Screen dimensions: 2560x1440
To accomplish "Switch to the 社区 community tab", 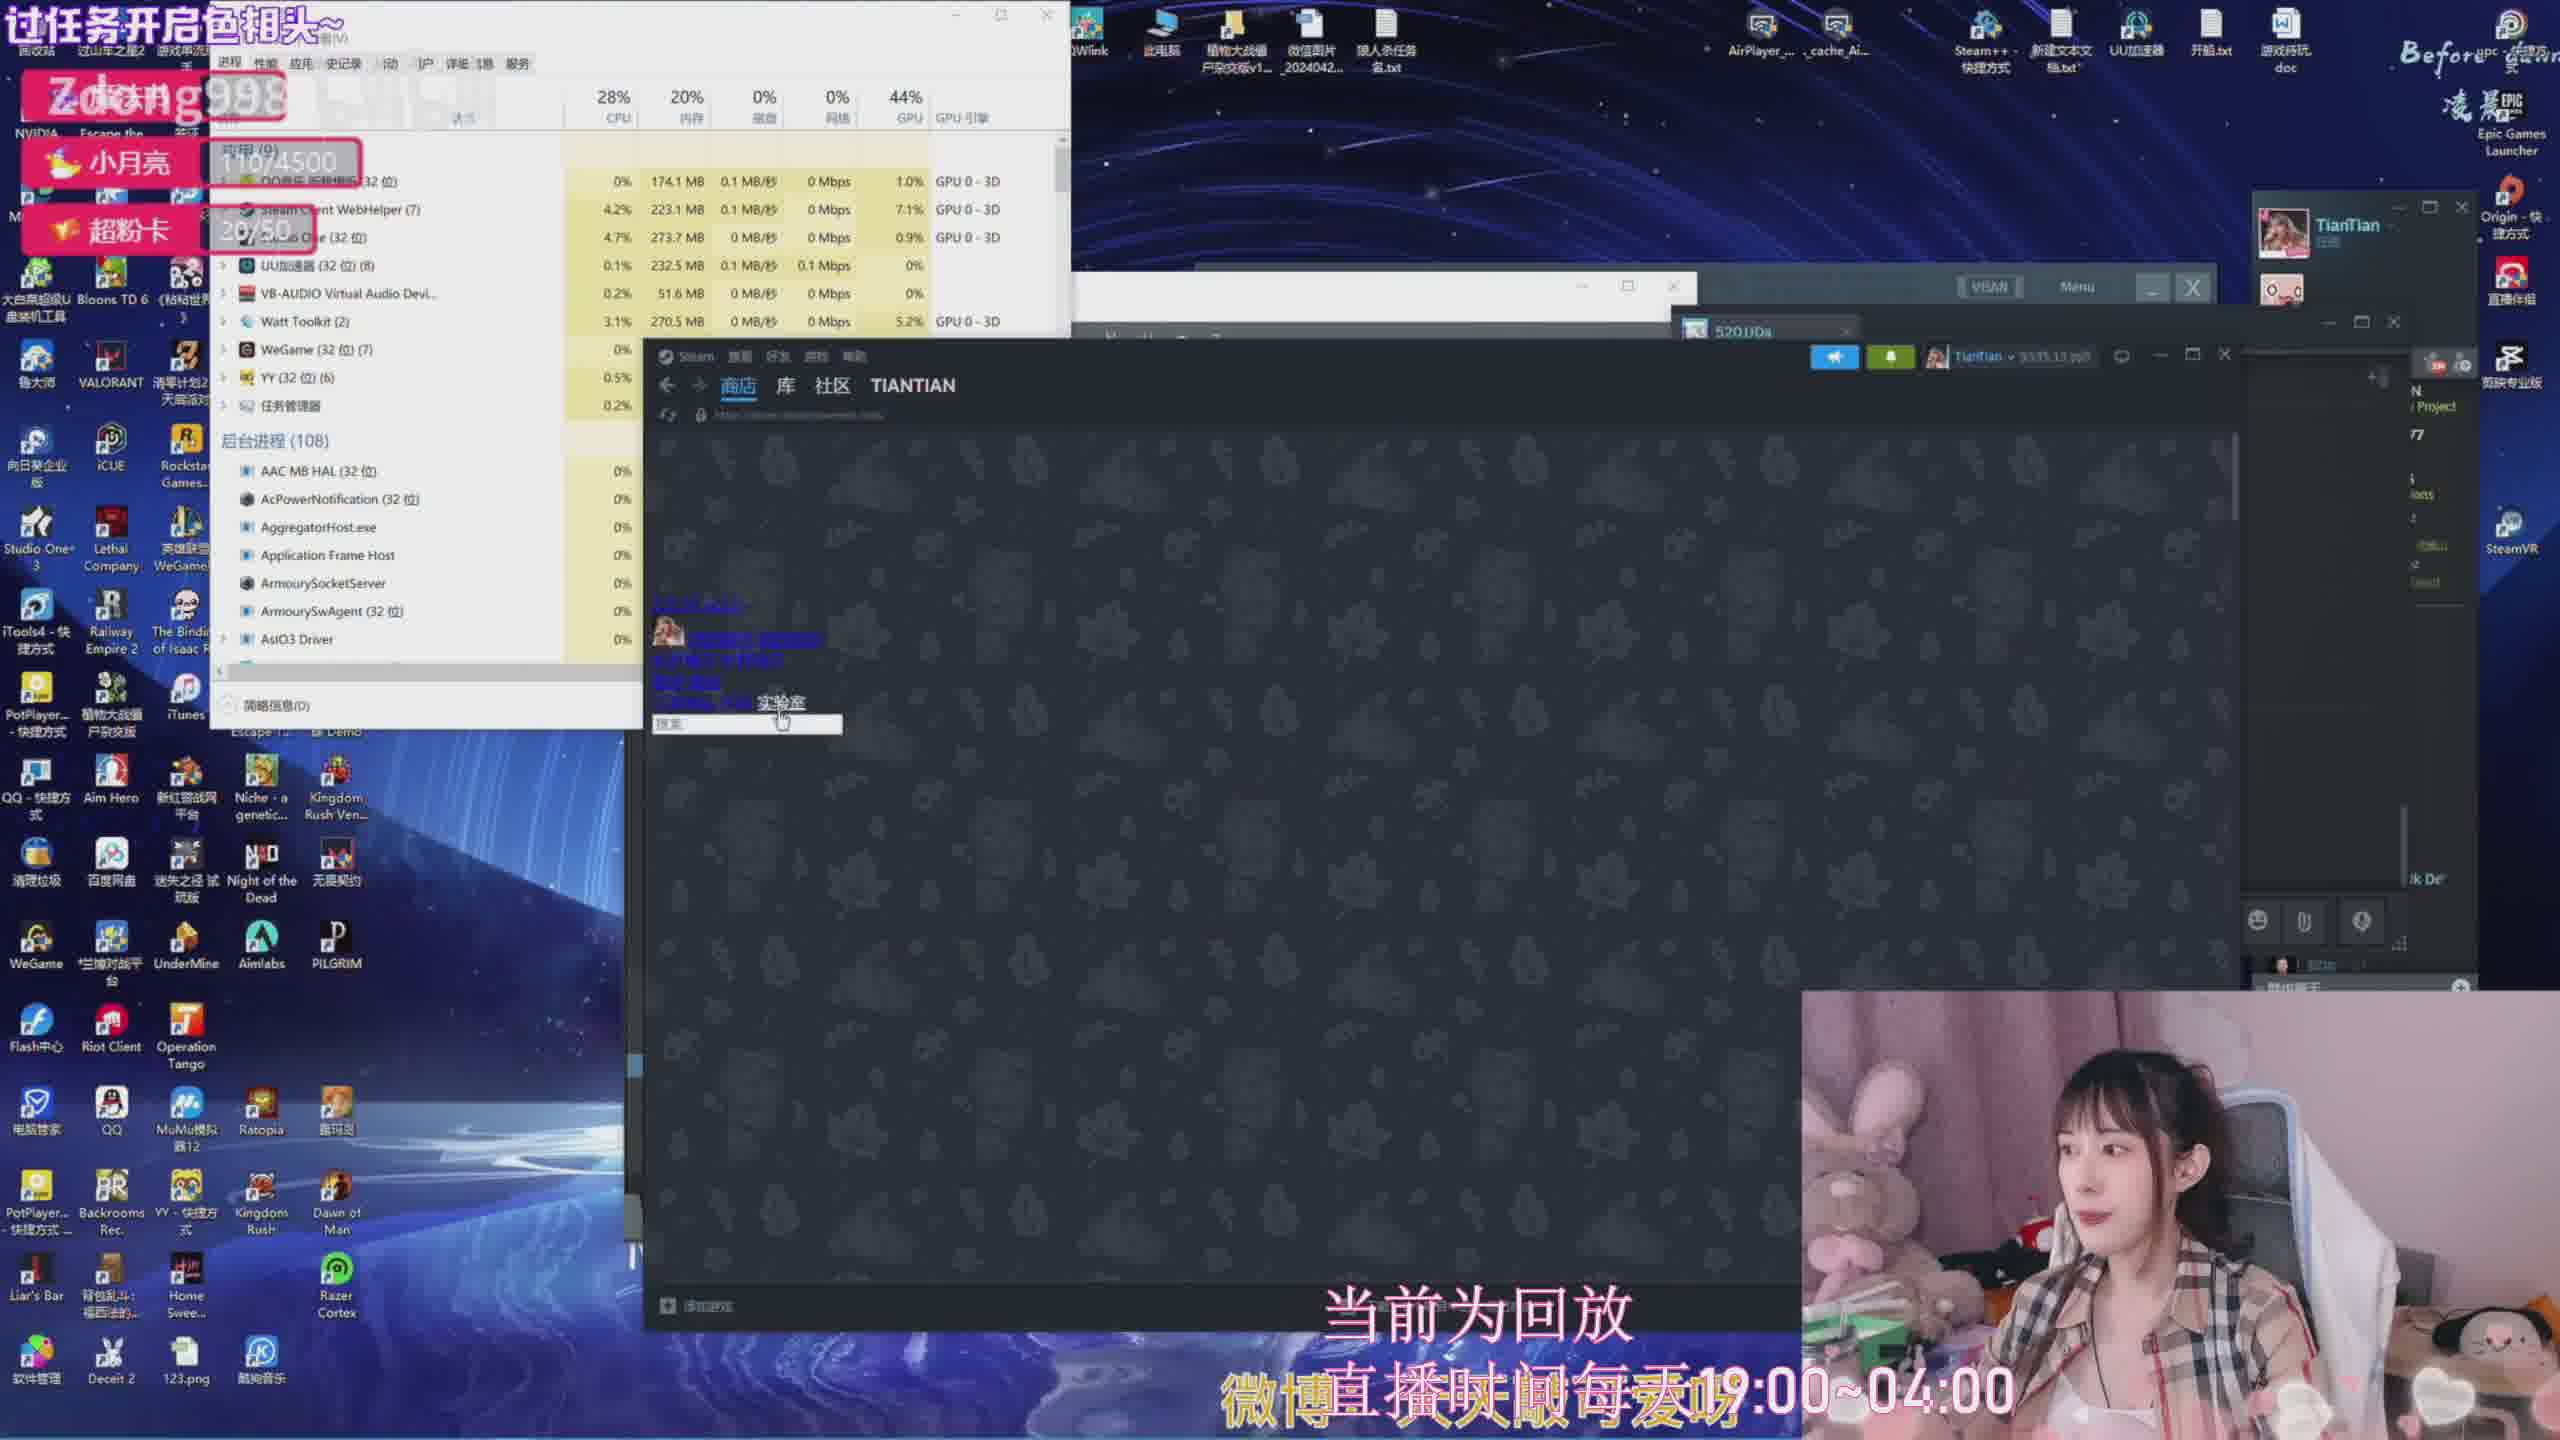I will (831, 385).
